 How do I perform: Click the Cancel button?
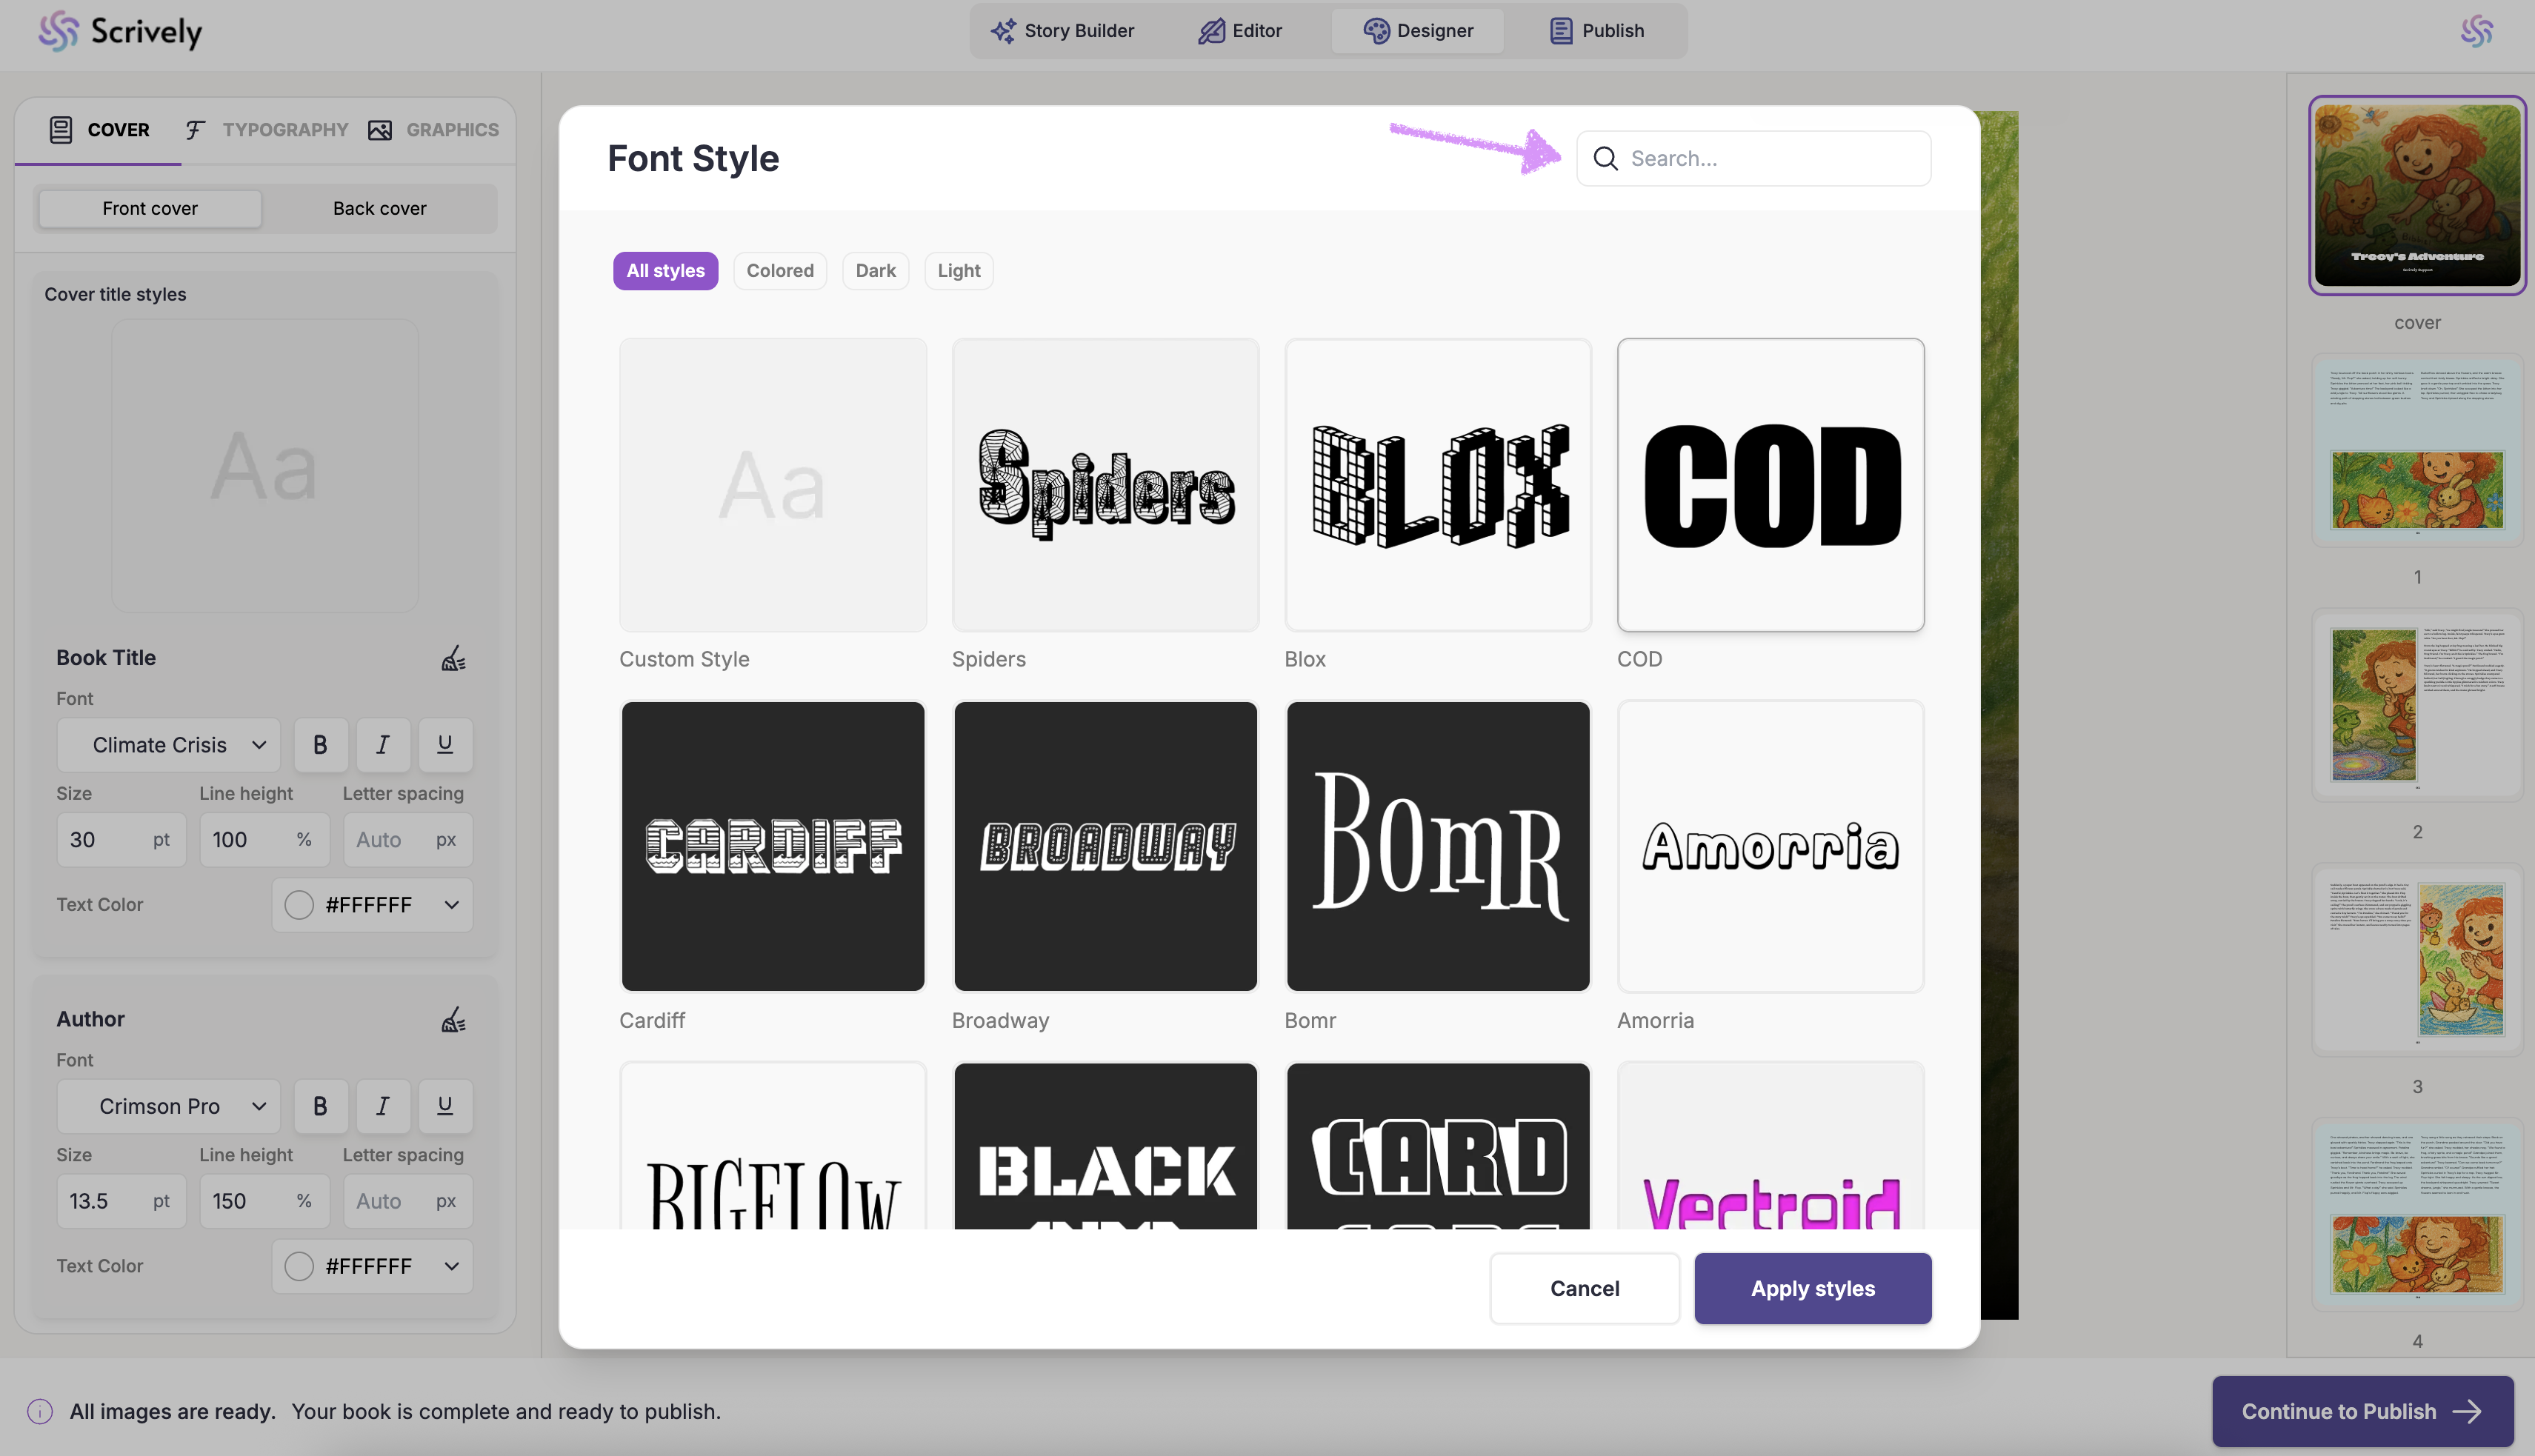[1584, 1288]
